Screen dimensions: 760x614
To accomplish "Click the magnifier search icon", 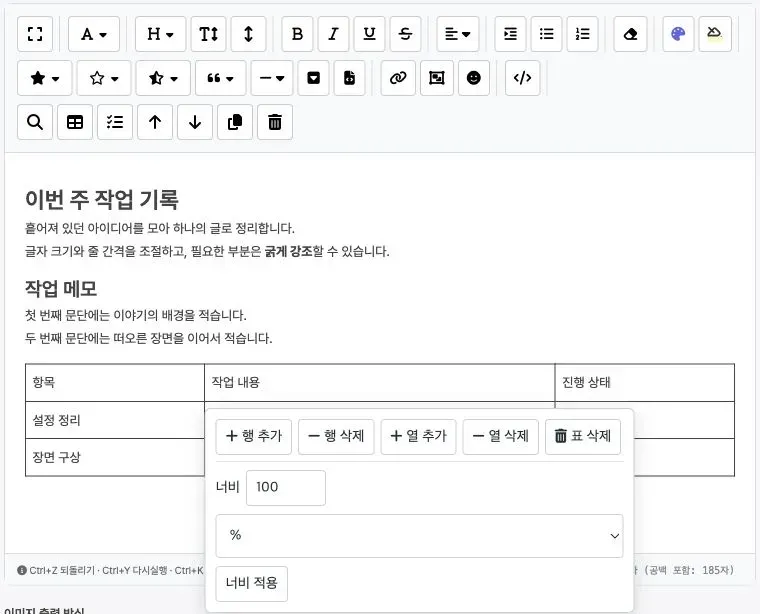I will [x=35, y=122].
